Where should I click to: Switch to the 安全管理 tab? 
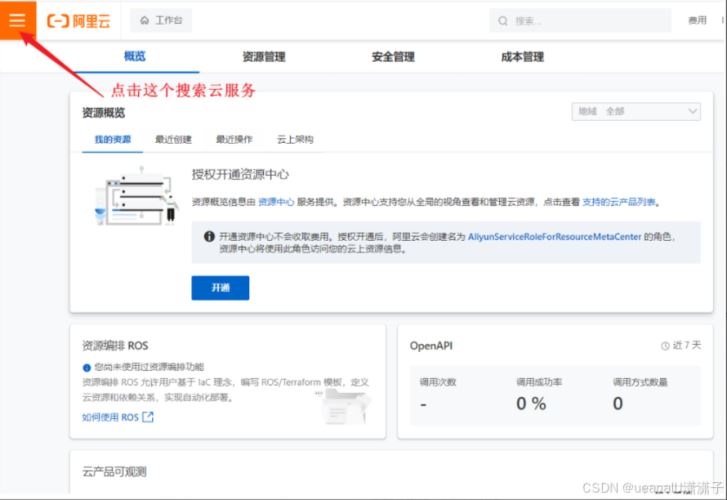[x=393, y=57]
